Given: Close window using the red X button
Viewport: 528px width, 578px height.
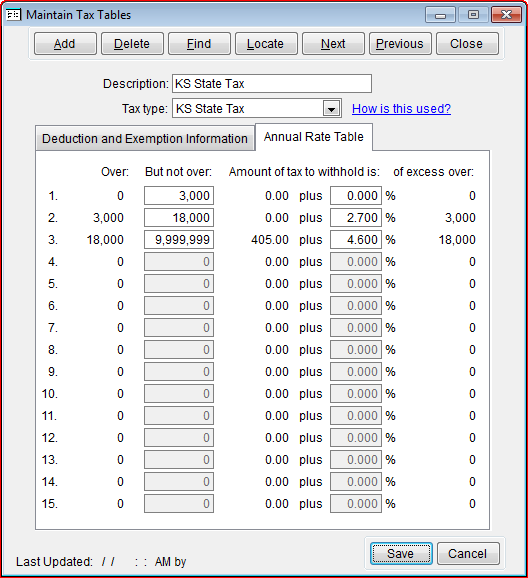Looking at the screenshot, I should [506, 15].
